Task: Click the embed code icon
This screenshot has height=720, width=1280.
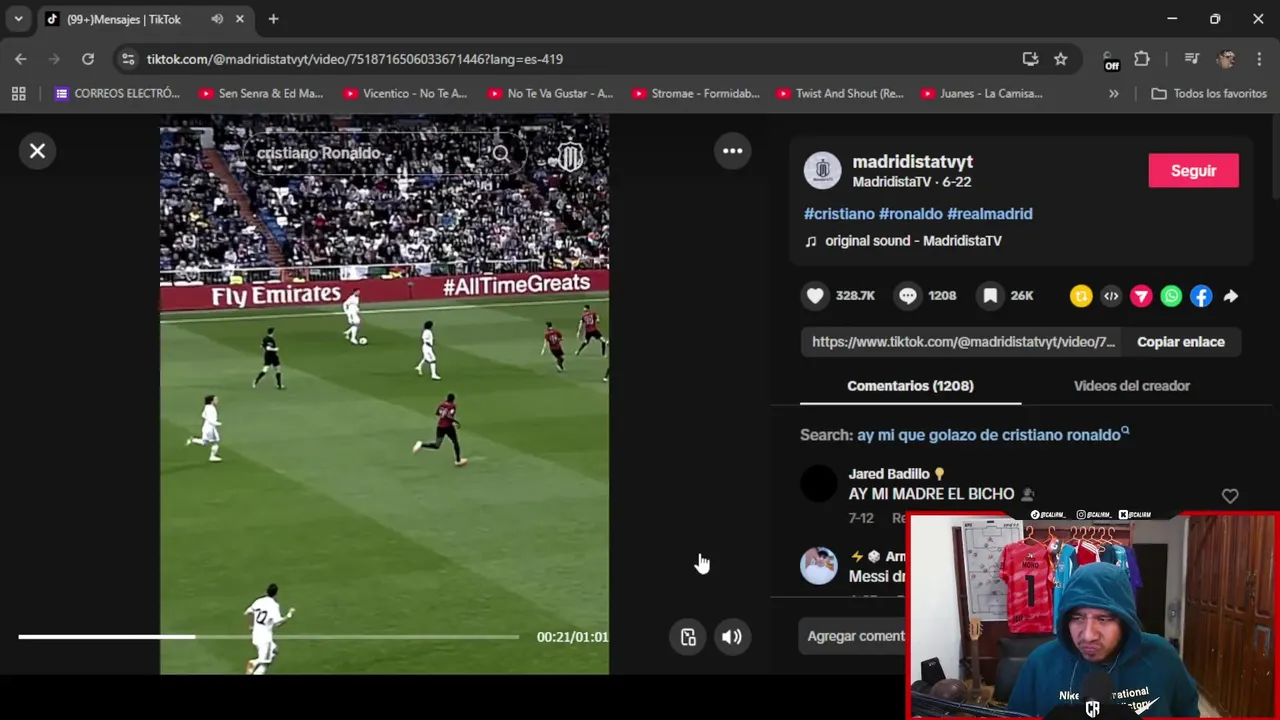Action: click(x=1111, y=296)
